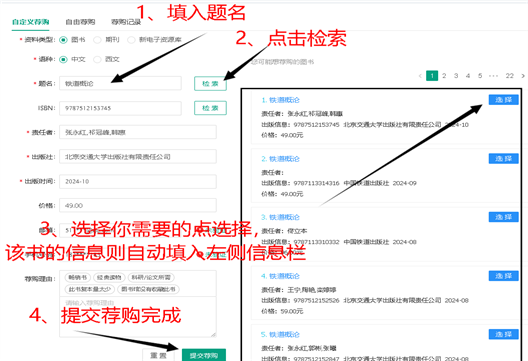Open the title link of result 3
The width and height of the screenshot is (528, 361).
(x=280, y=217)
